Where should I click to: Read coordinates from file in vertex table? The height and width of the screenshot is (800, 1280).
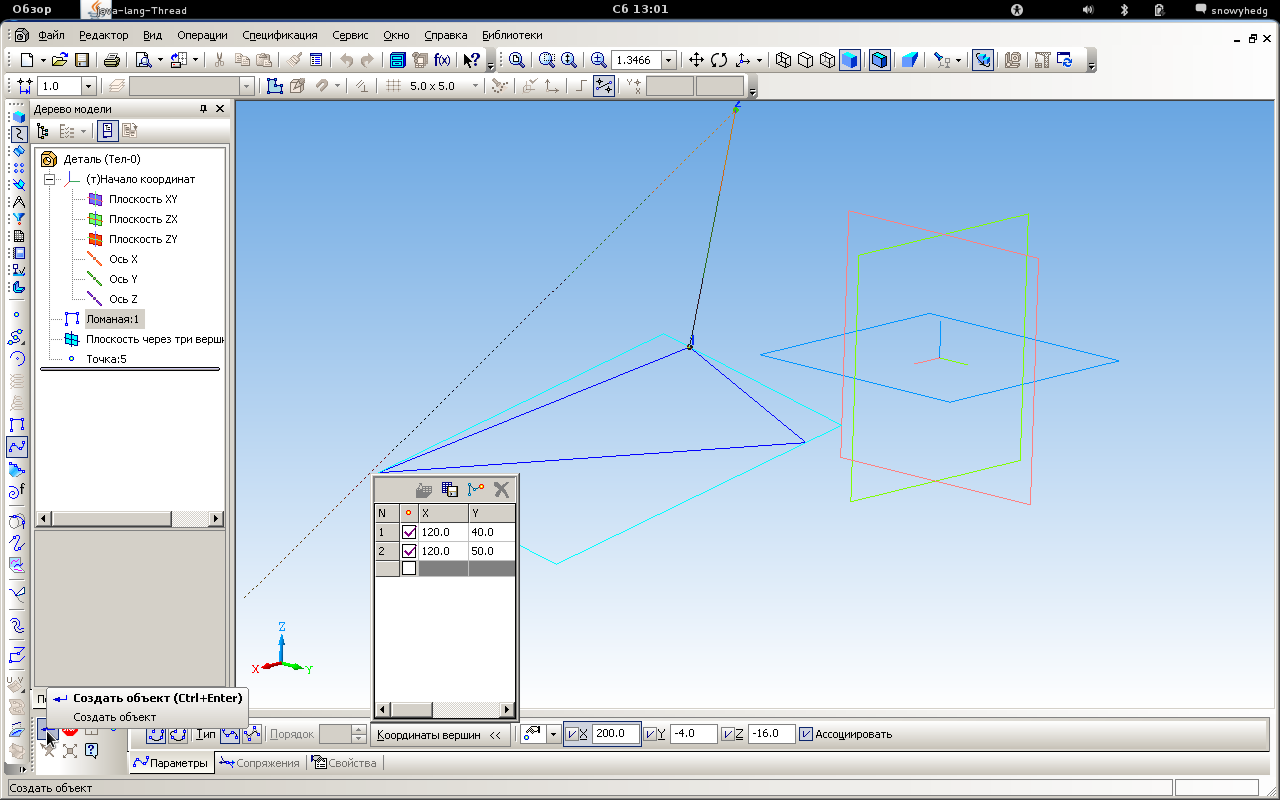coord(424,490)
